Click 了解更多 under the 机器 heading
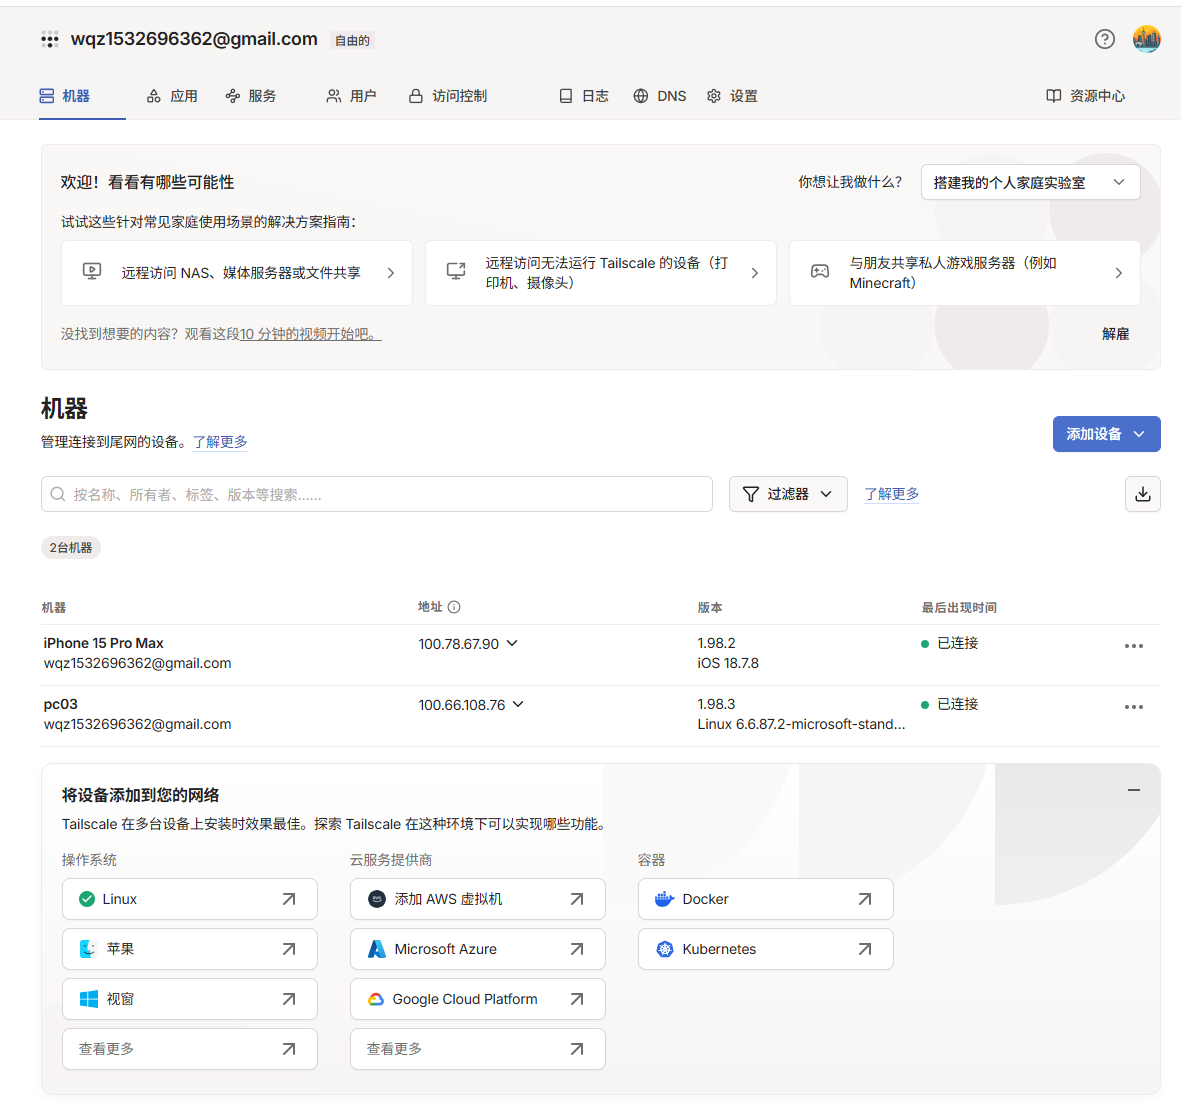This screenshot has width=1181, height=1102. [x=220, y=441]
